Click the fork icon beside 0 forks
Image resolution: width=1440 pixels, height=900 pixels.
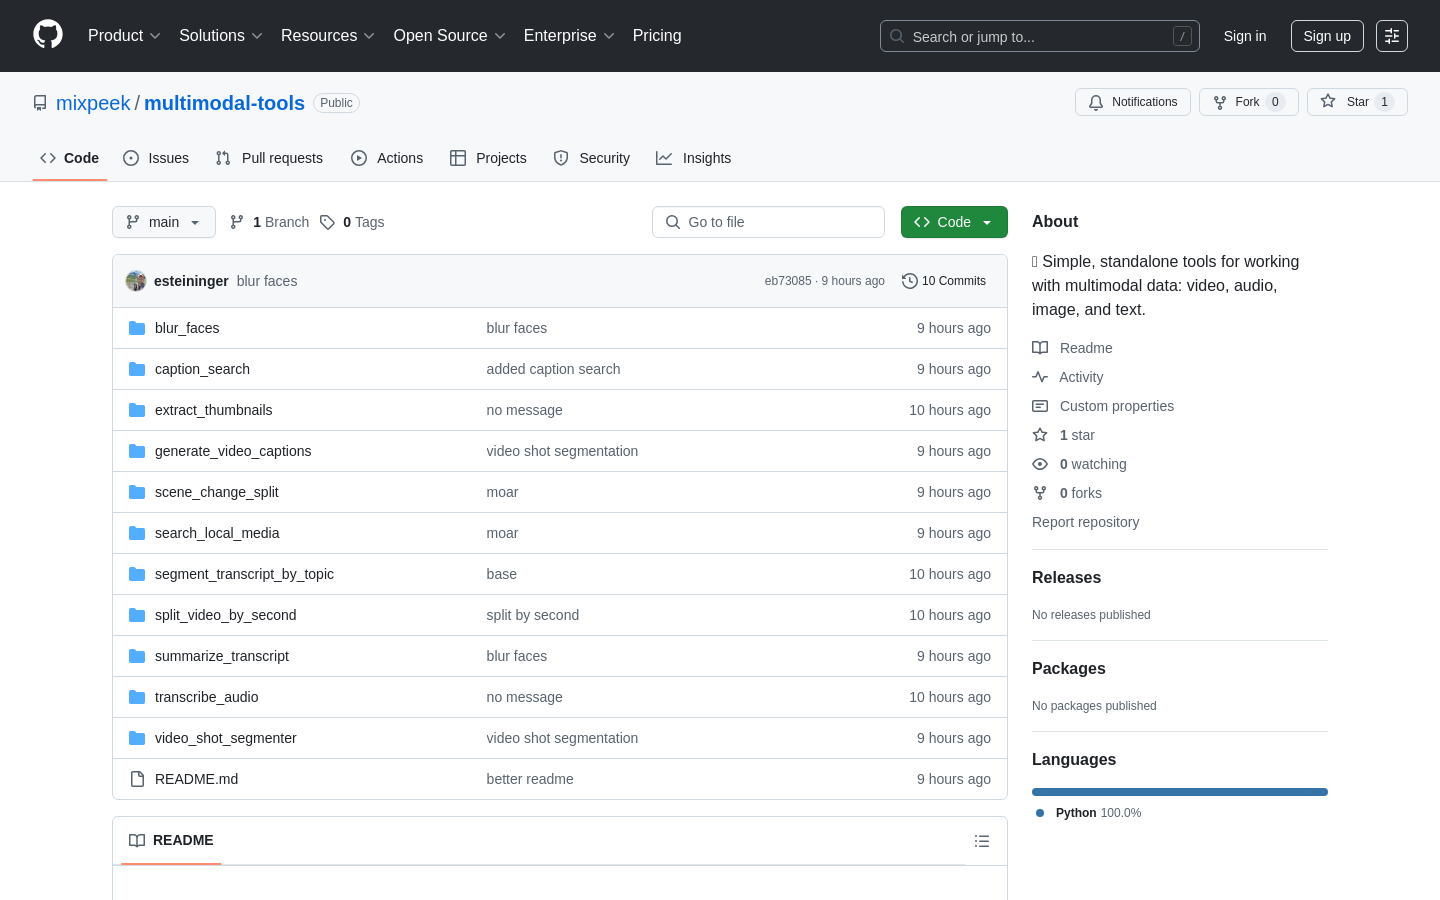[x=1040, y=493]
